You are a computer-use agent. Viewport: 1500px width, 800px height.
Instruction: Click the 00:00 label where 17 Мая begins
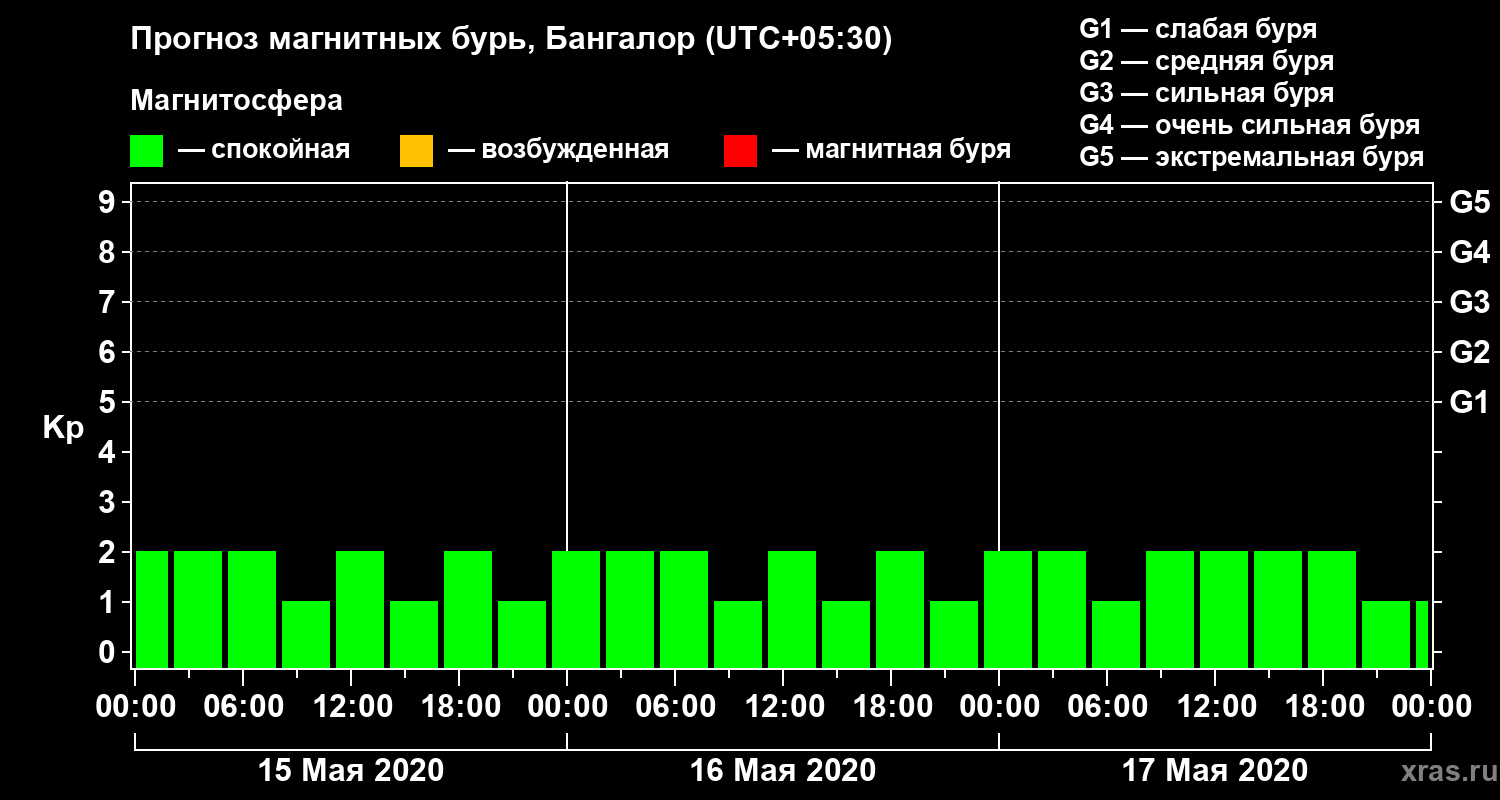click(999, 706)
